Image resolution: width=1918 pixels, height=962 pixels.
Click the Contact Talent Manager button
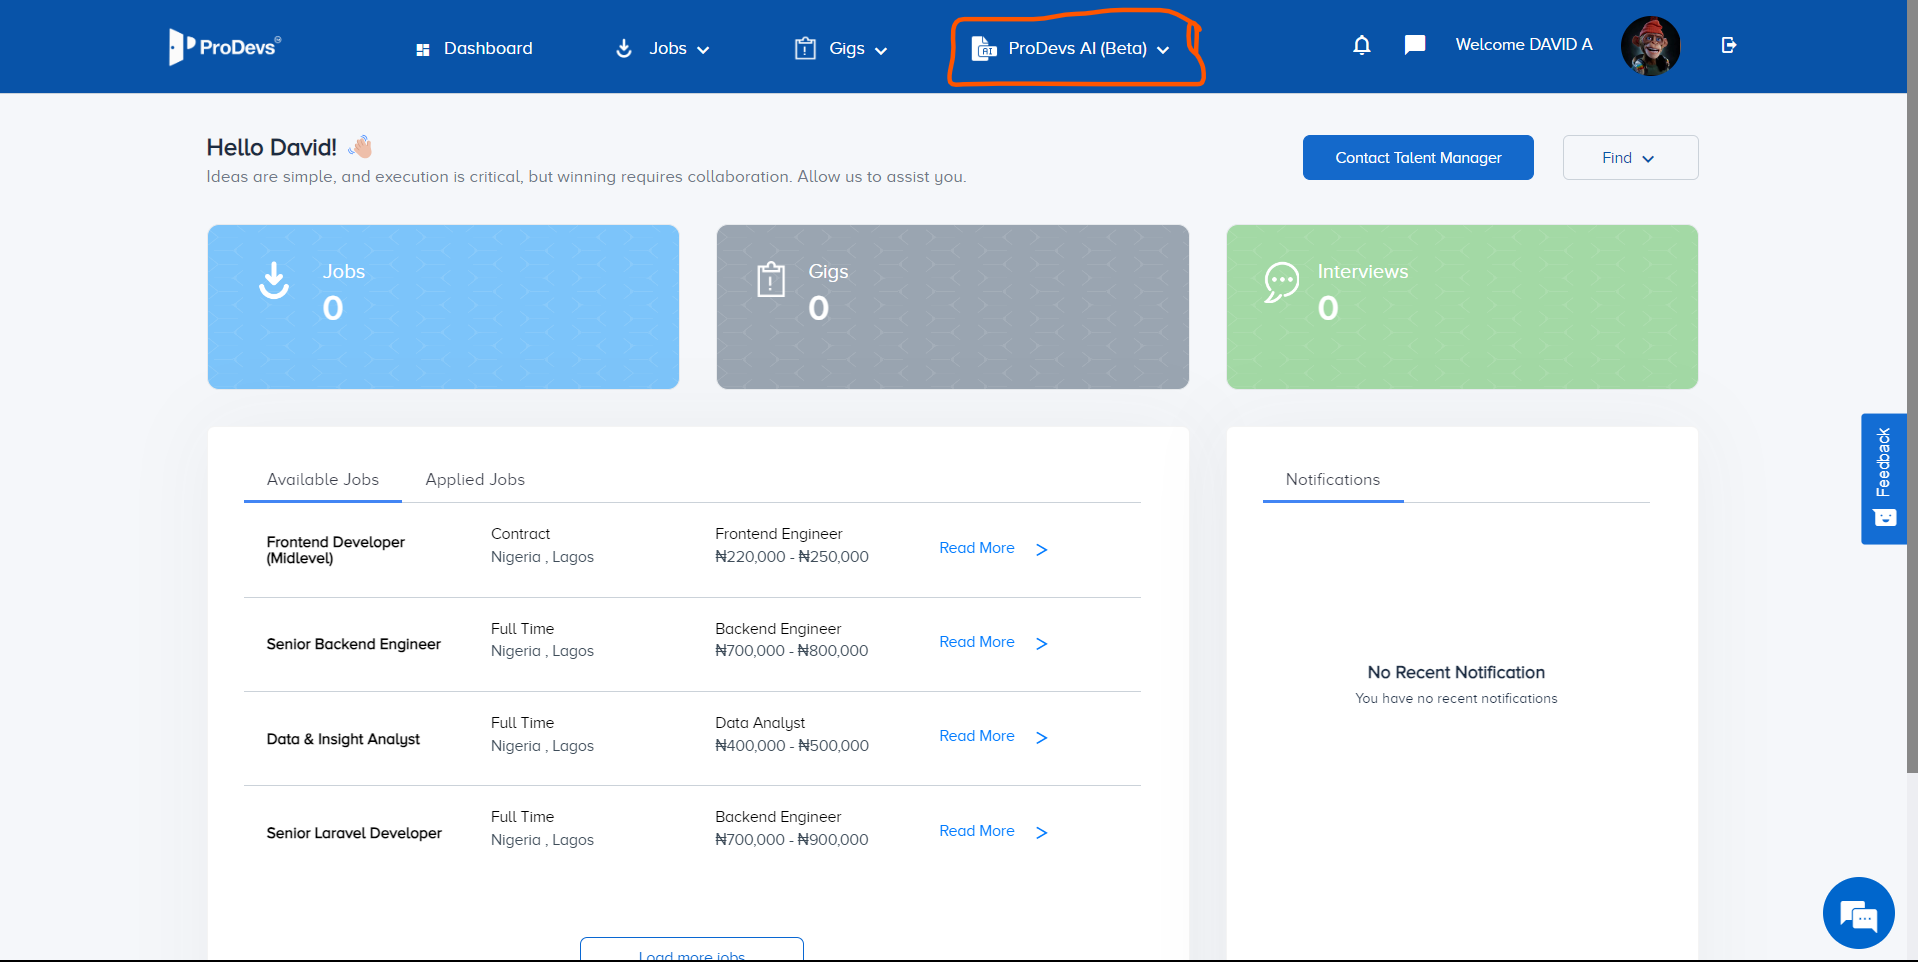pos(1417,158)
